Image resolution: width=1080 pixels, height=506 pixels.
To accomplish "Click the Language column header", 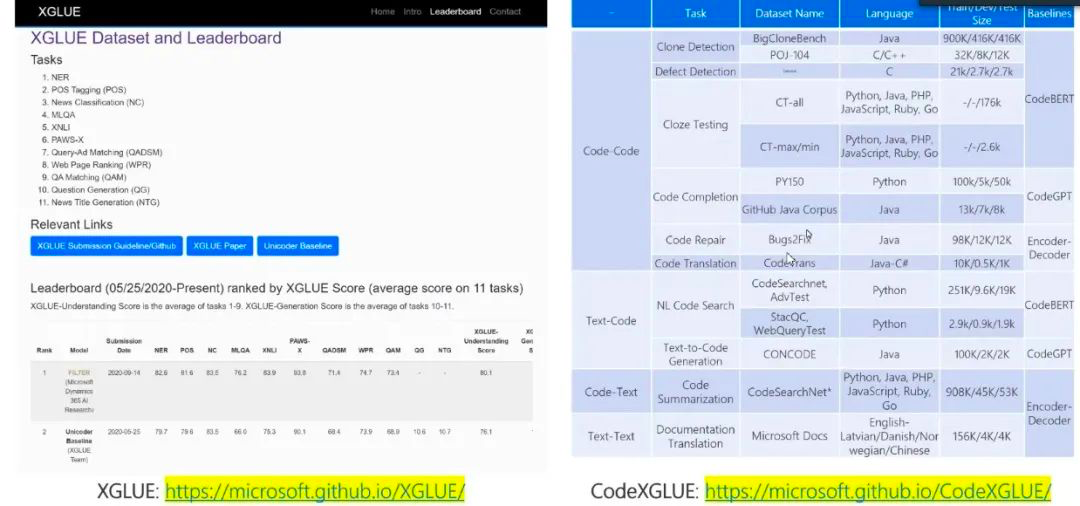I will click(889, 13).
